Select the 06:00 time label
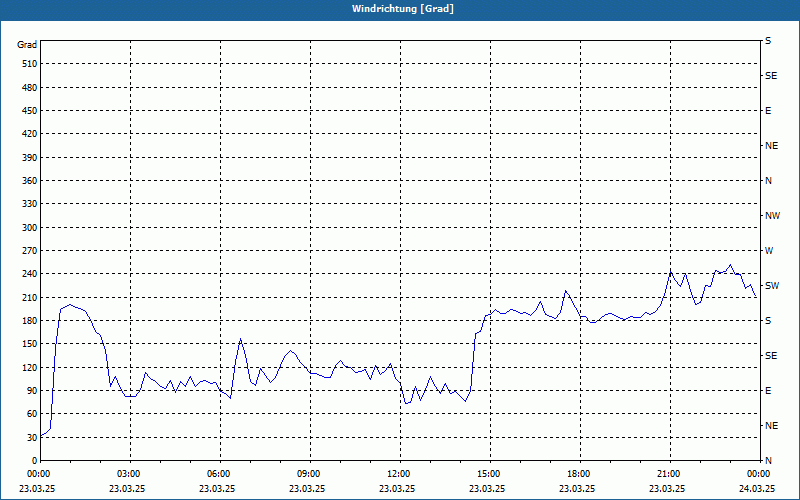 [220, 473]
